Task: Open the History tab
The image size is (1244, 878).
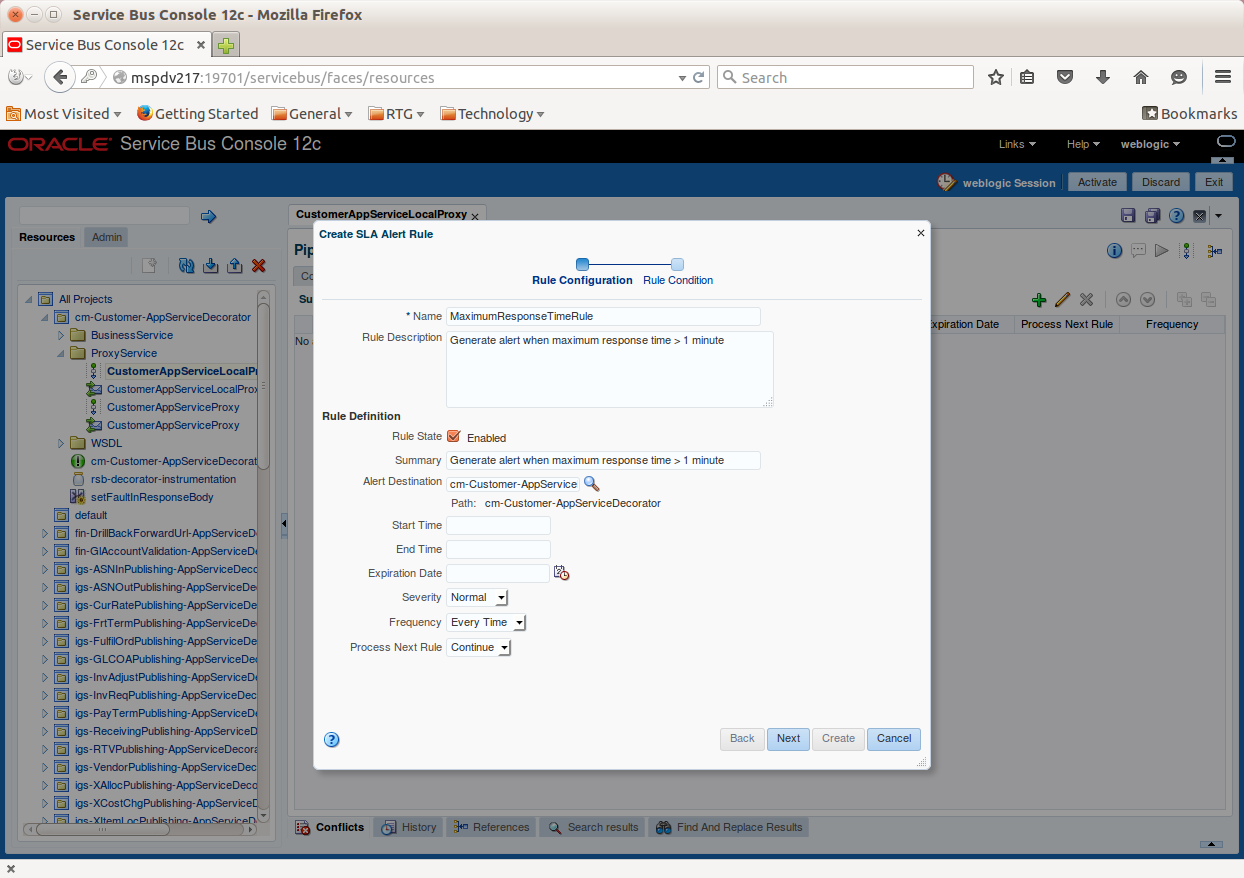Action: point(409,827)
